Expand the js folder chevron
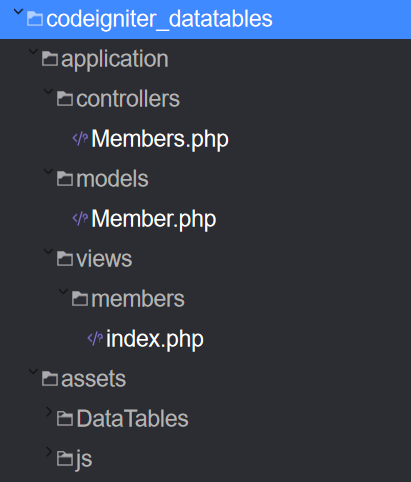The height and width of the screenshot is (482, 411). [49, 452]
